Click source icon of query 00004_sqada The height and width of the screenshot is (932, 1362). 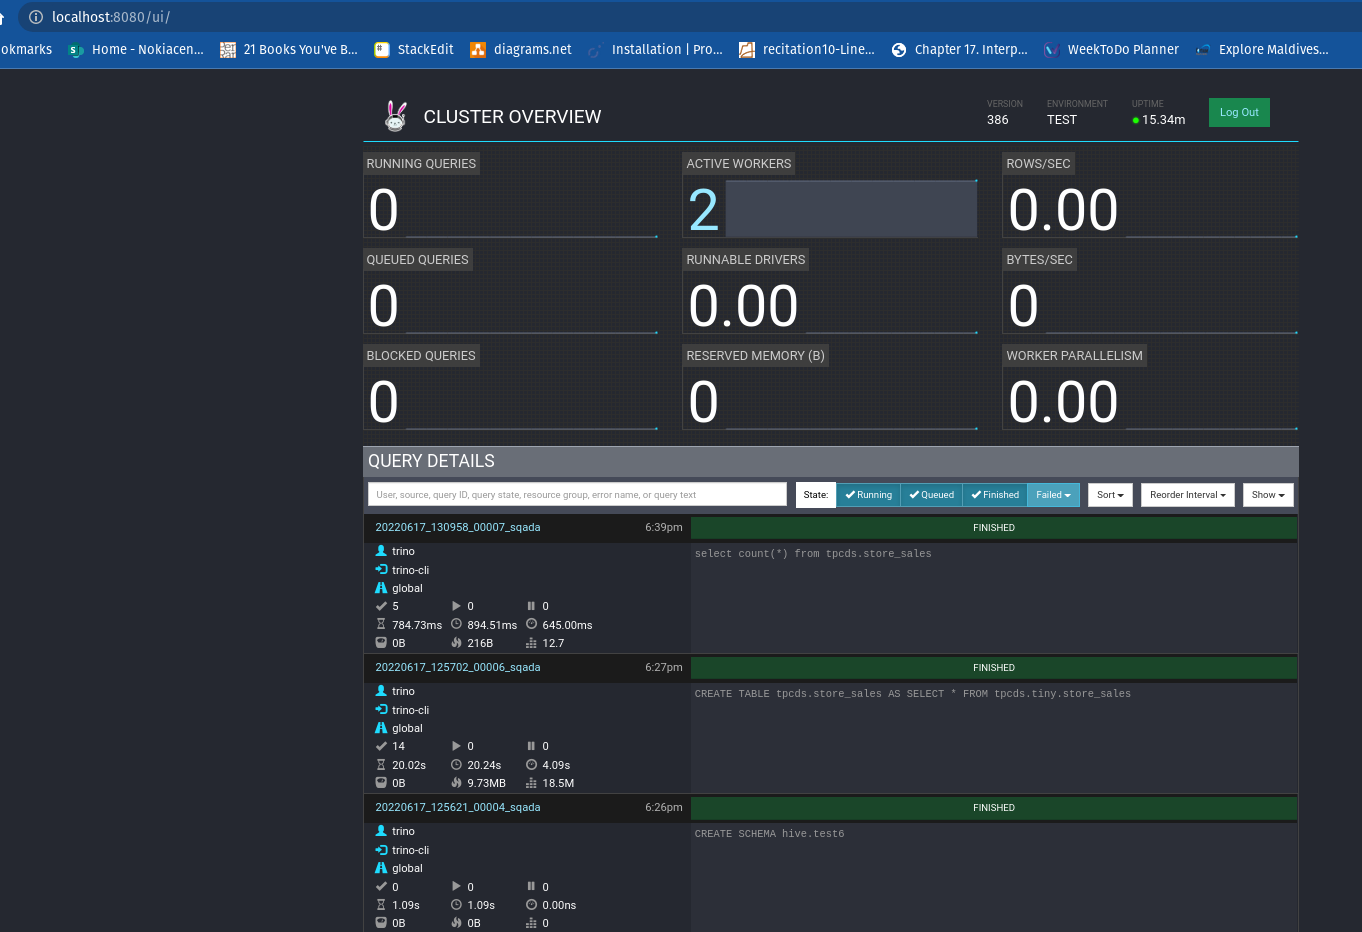pos(381,849)
